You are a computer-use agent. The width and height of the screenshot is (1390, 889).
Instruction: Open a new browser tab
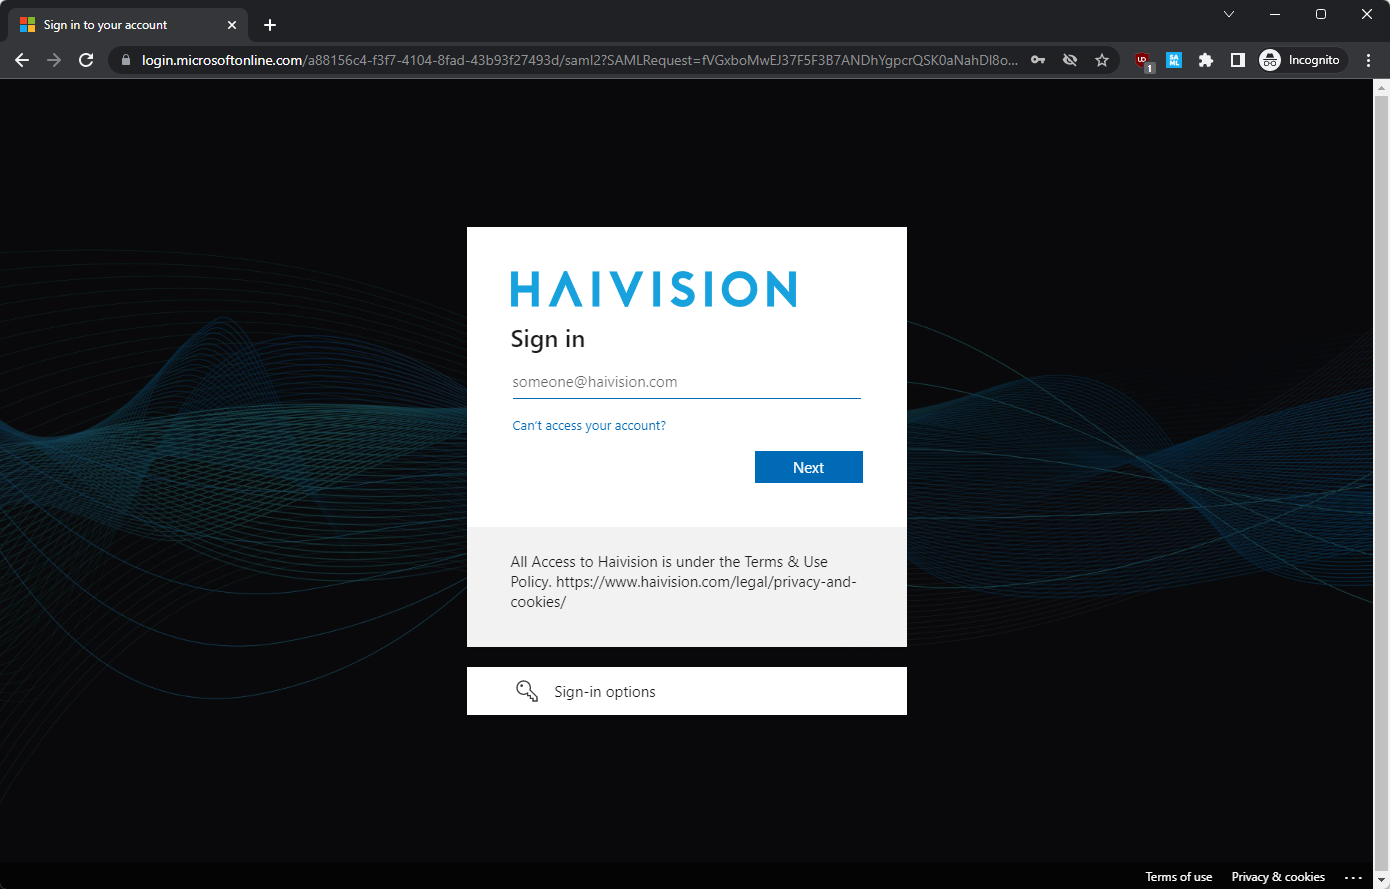(x=270, y=25)
